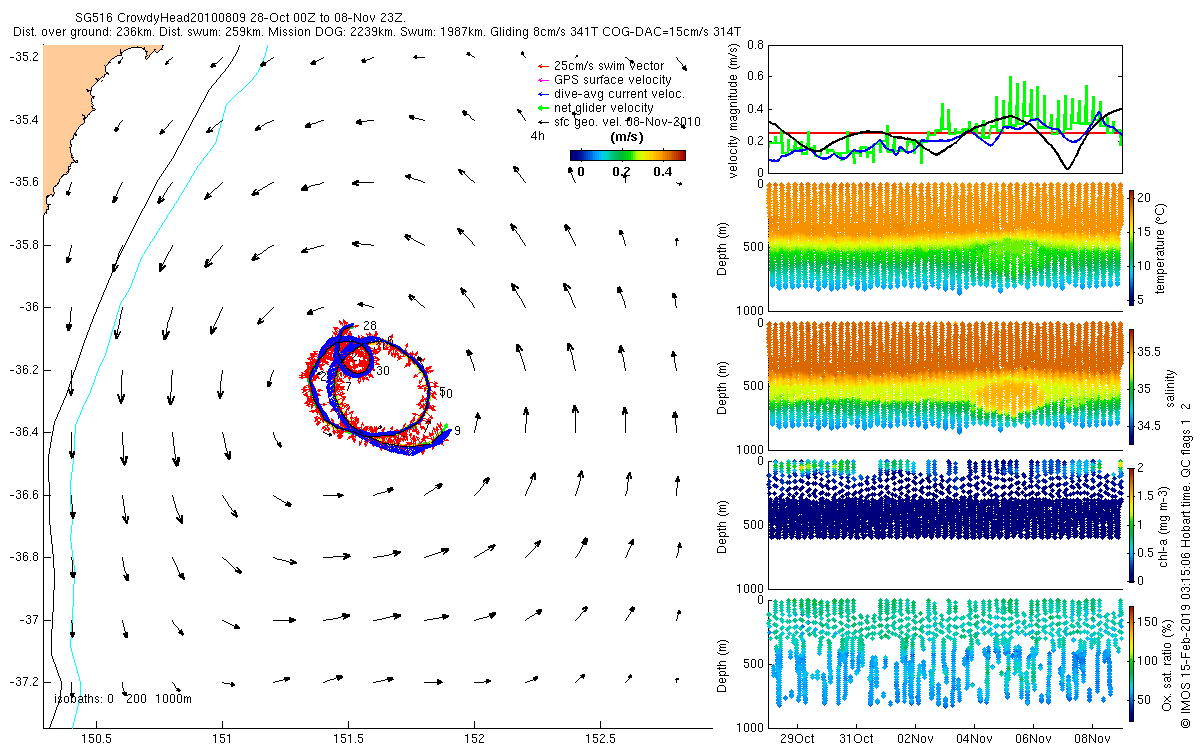Click the latitude tick label '-35.2'
1200x750 pixels.
(24, 56)
